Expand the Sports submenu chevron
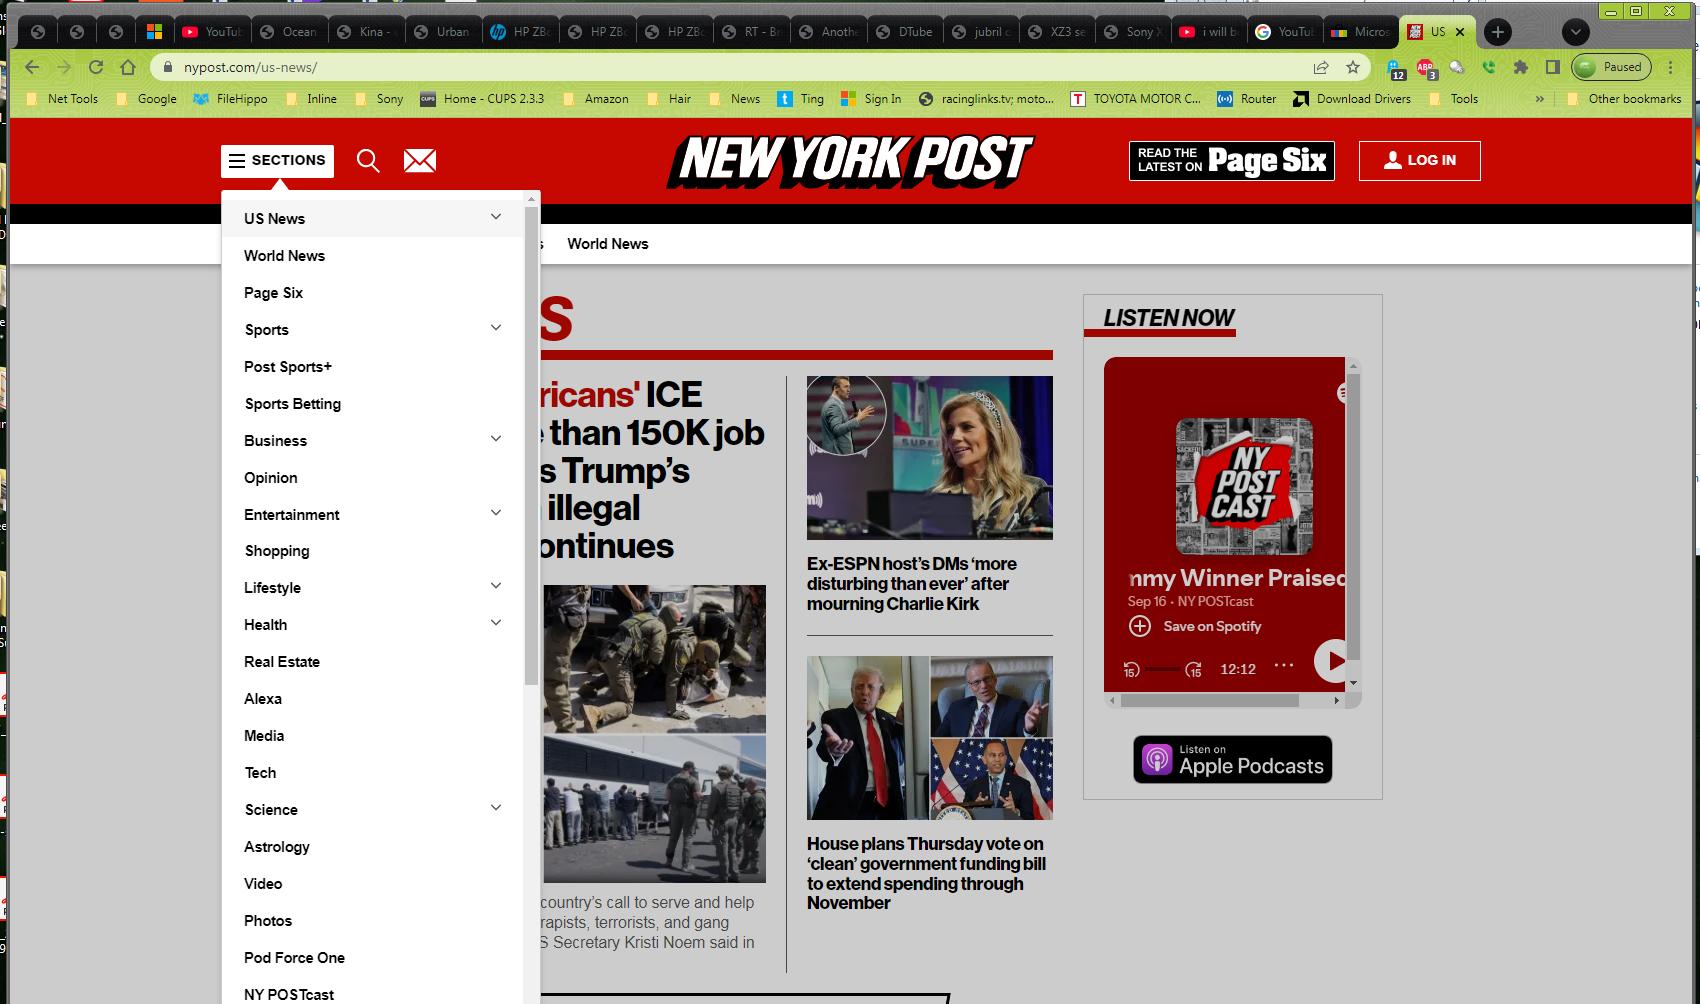The height and width of the screenshot is (1004, 1700). (496, 328)
